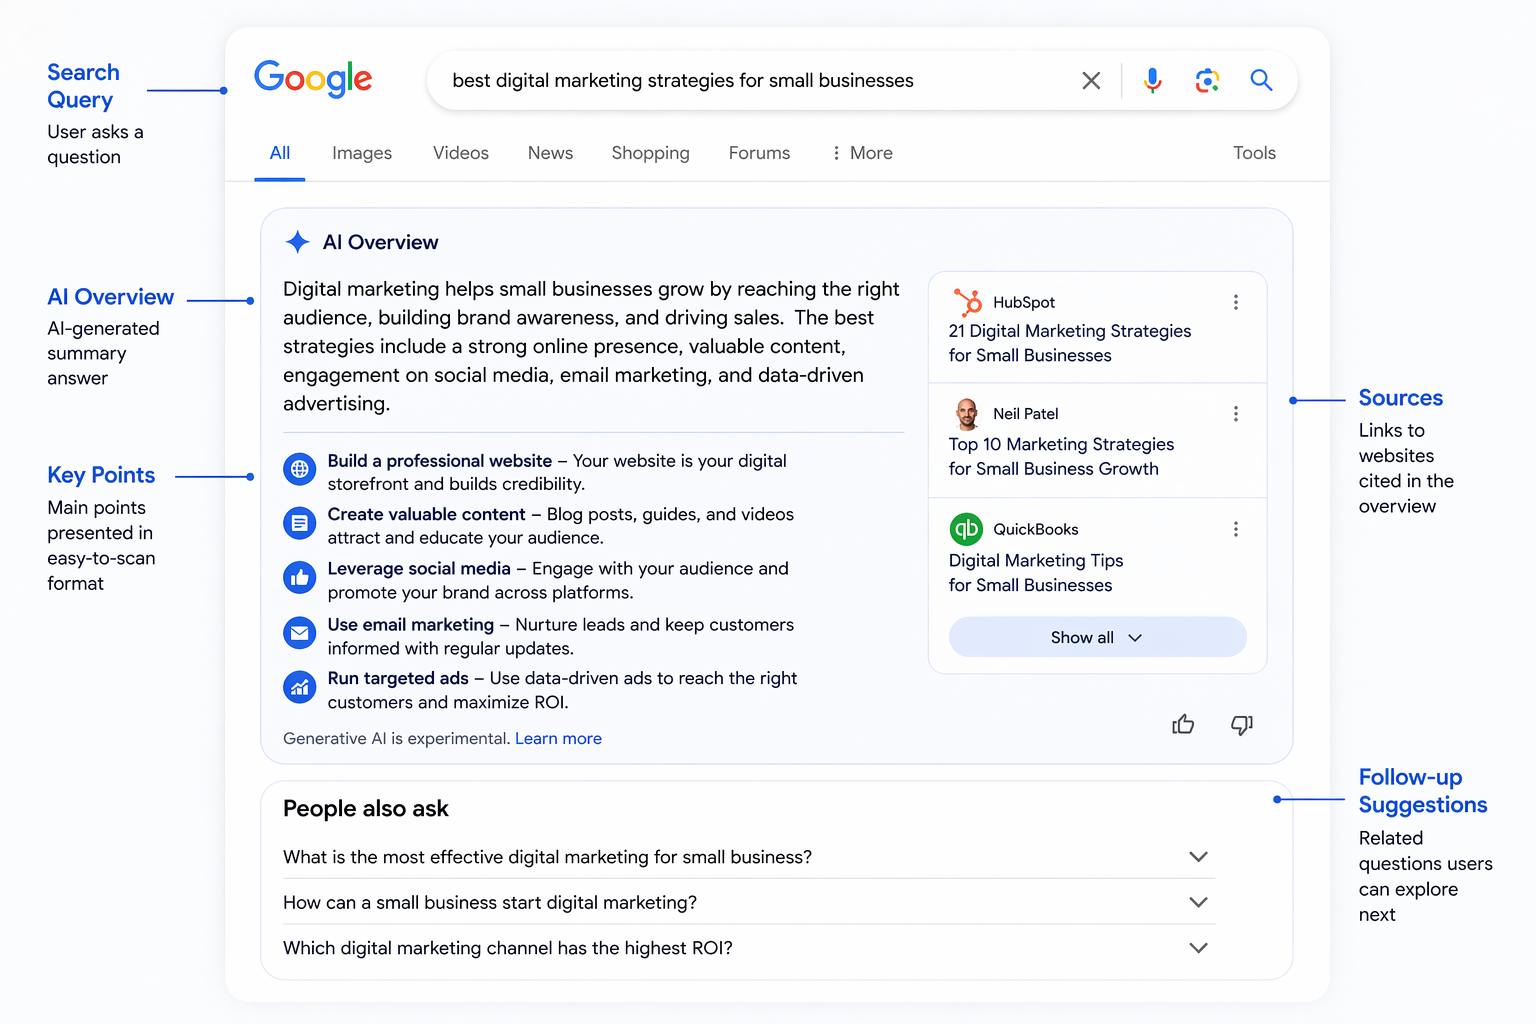This screenshot has height=1024, width=1536.
Task: Expand 'How can a small business start digital marketing?'
Action: pos(1198,901)
